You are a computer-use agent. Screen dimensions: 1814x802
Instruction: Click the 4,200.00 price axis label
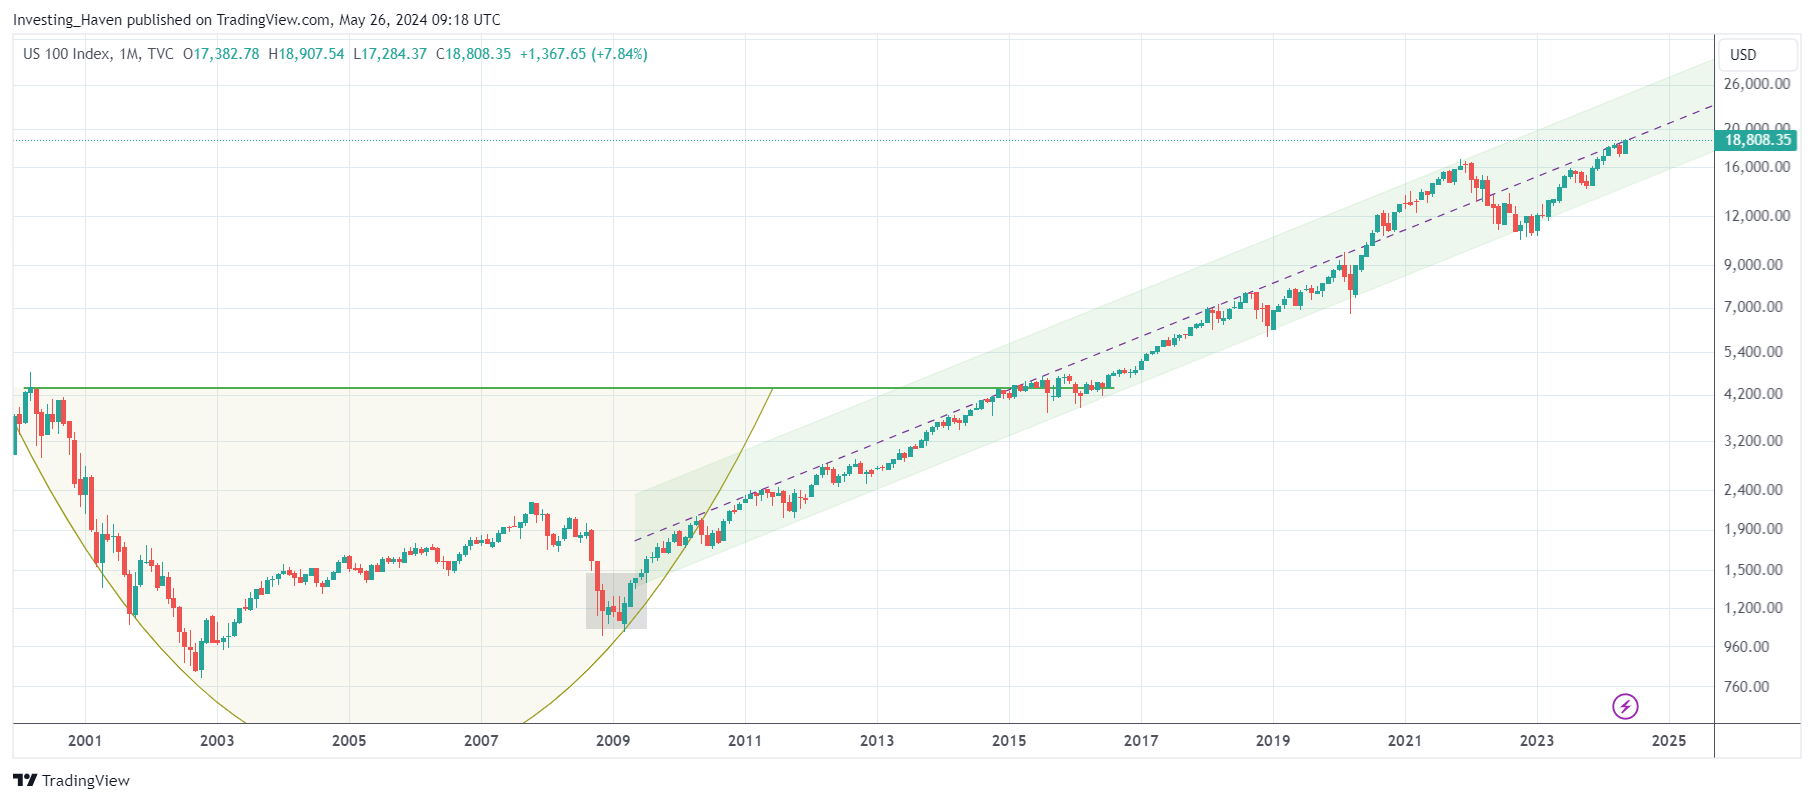tap(1753, 394)
